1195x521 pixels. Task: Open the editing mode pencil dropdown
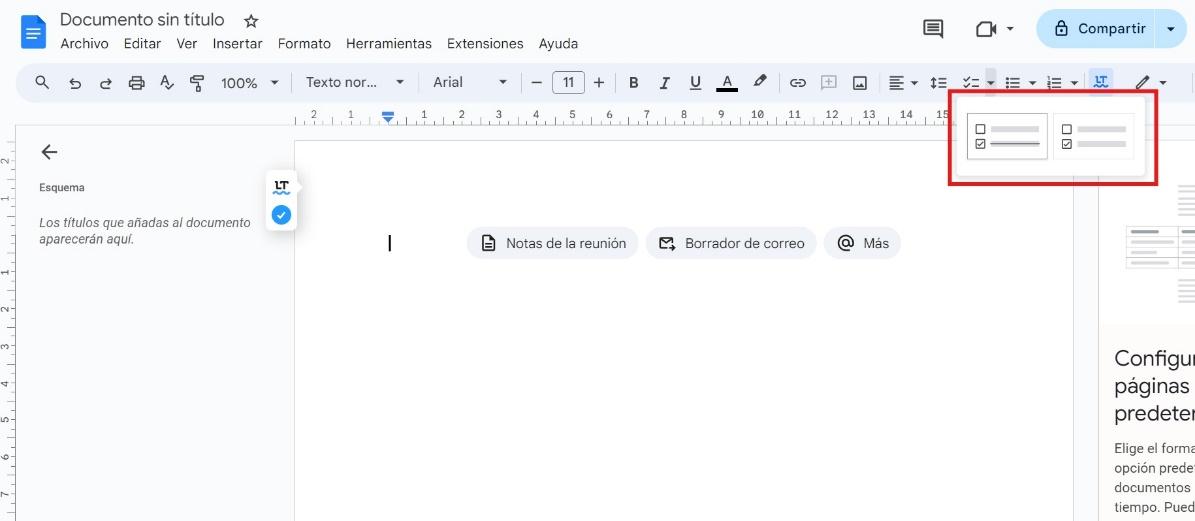(x=1151, y=82)
